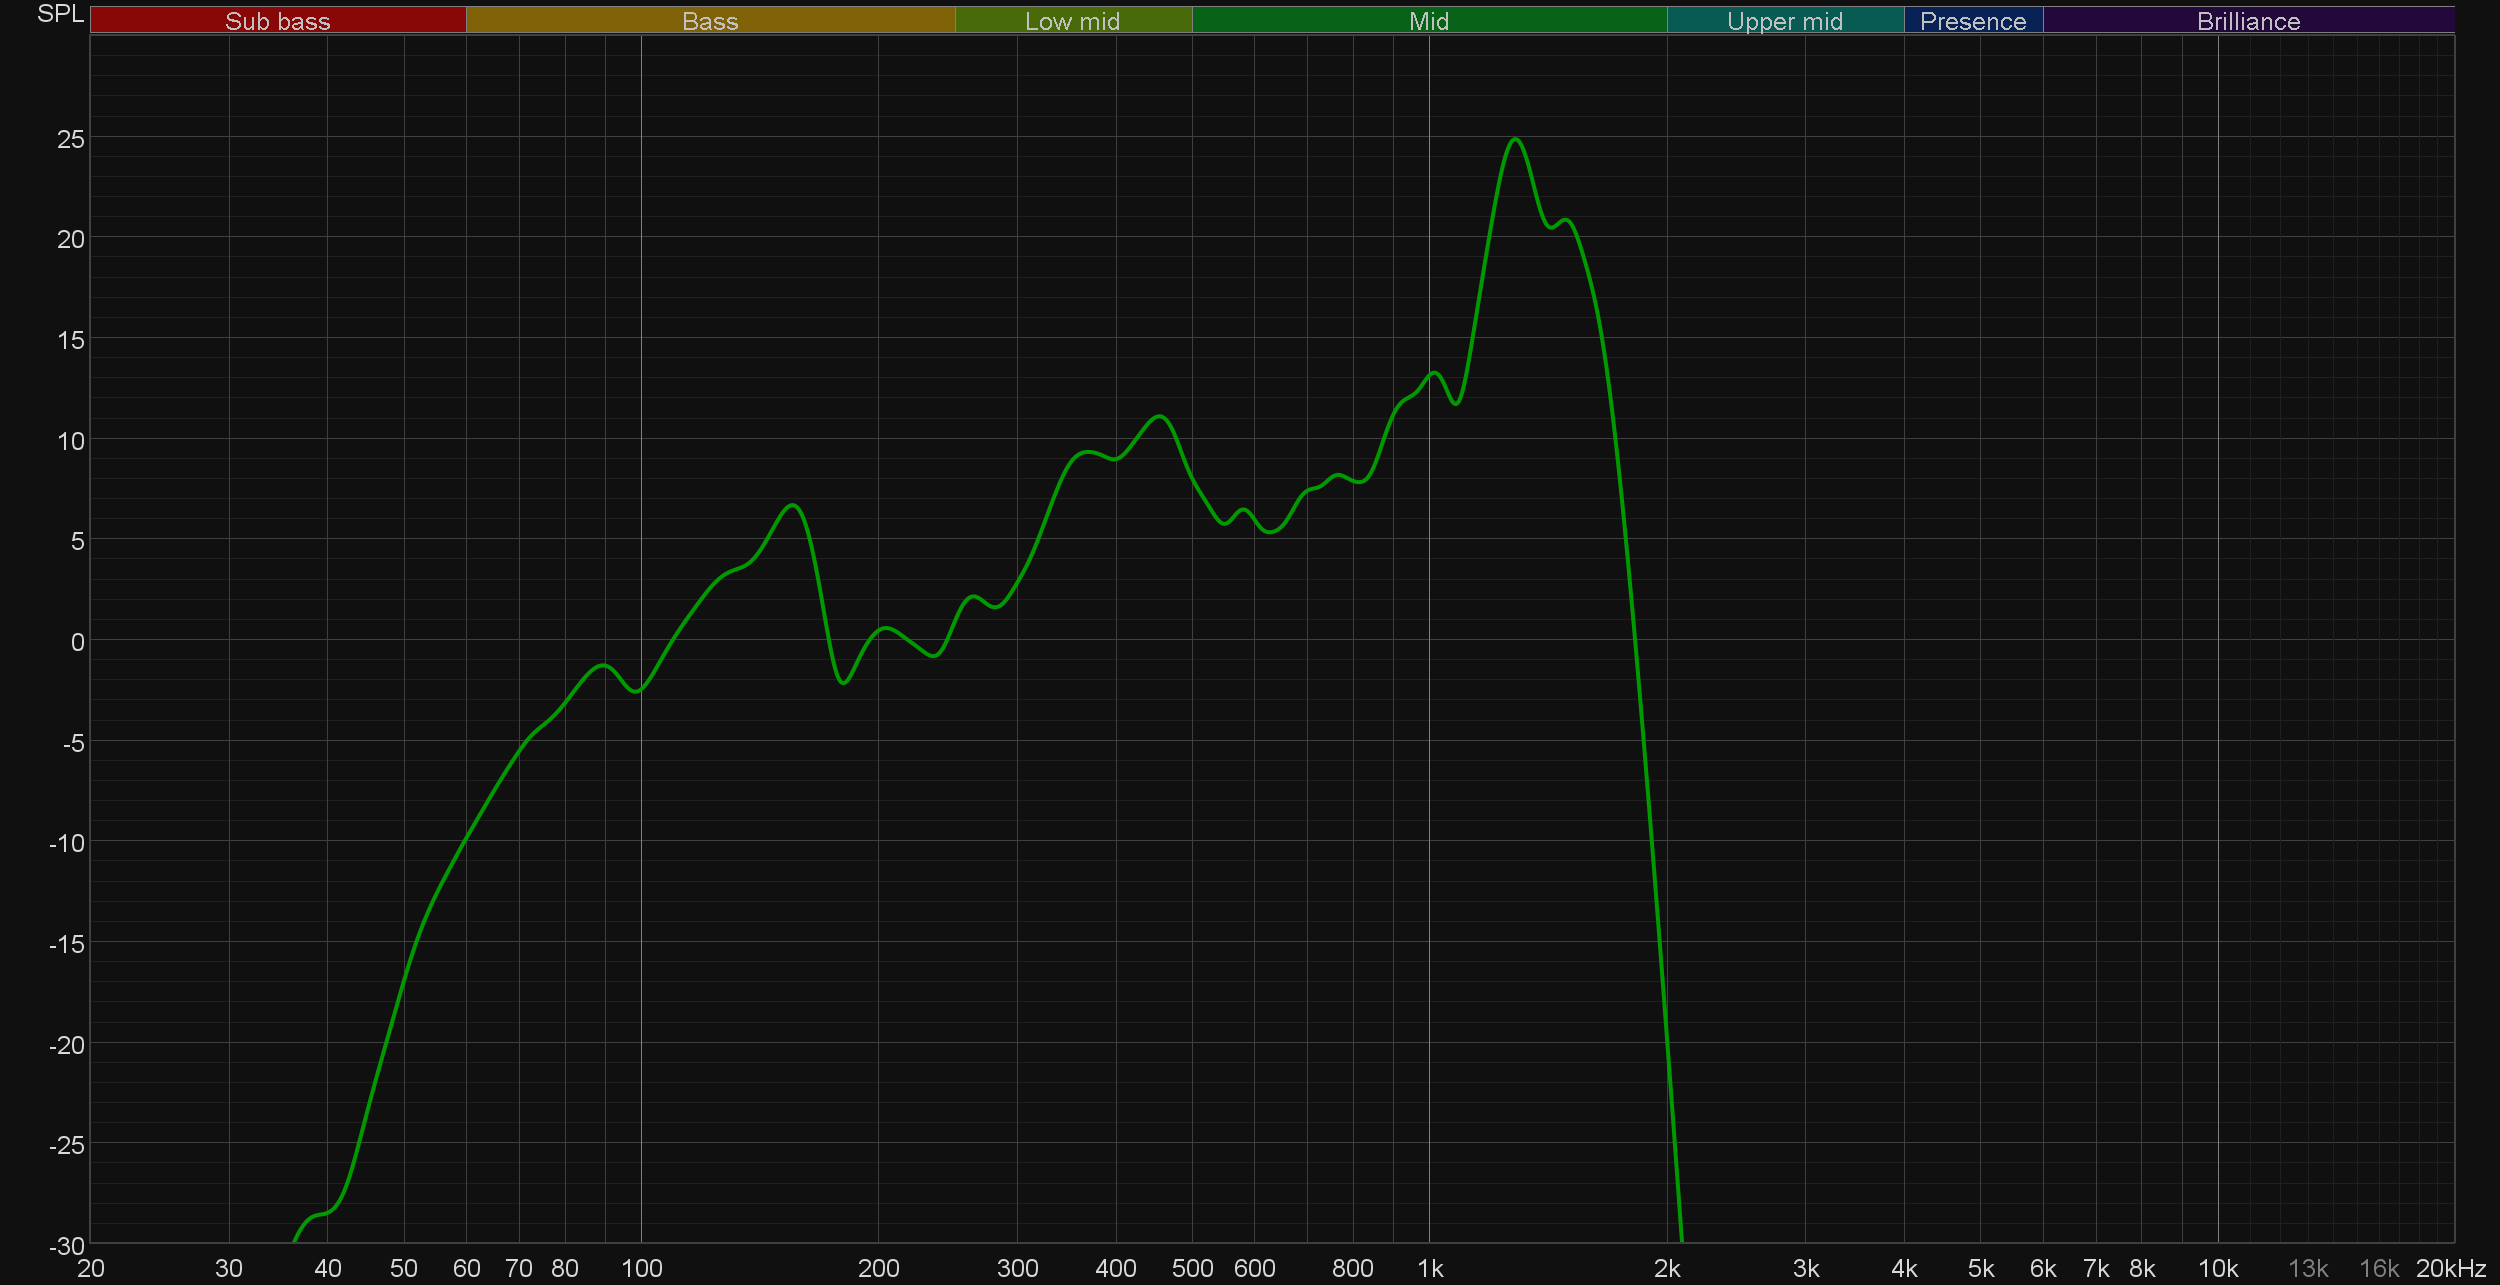Screen dimensions: 2500x1285
Task: Click the -30 SPL axis label
Action: (x=67, y=1246)
